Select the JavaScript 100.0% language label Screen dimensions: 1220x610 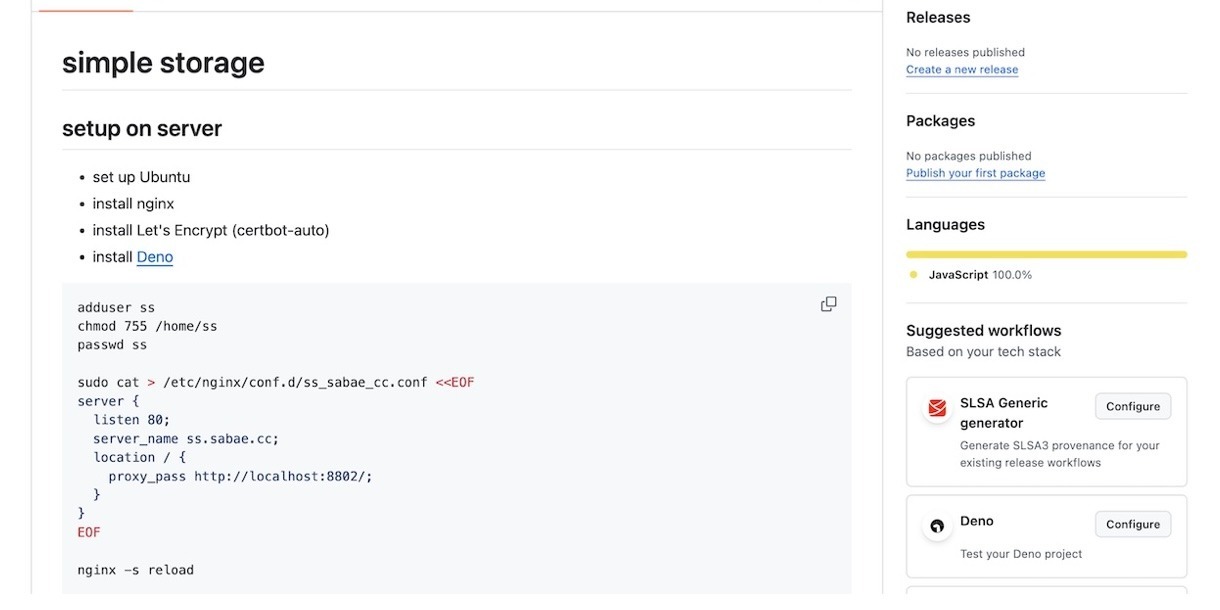pos(979,275)
